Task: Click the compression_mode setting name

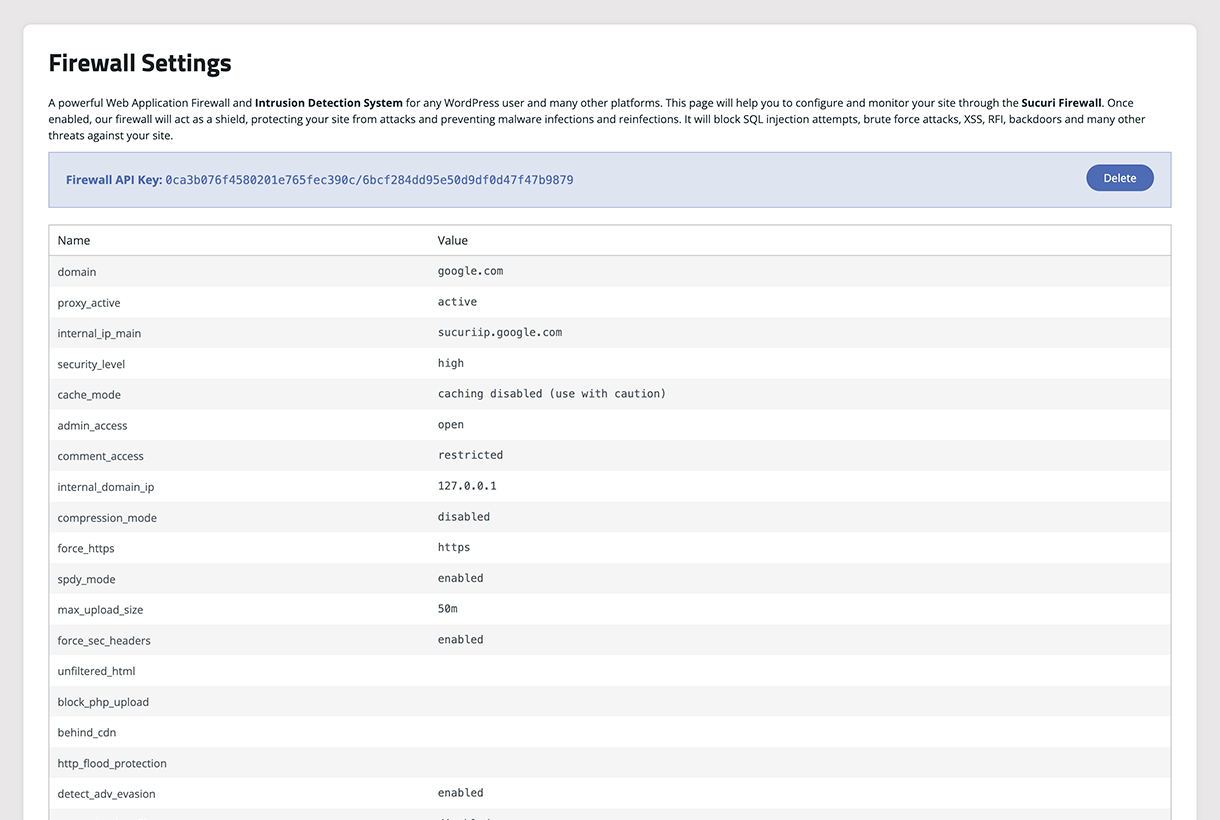Action: click(107, 518)
